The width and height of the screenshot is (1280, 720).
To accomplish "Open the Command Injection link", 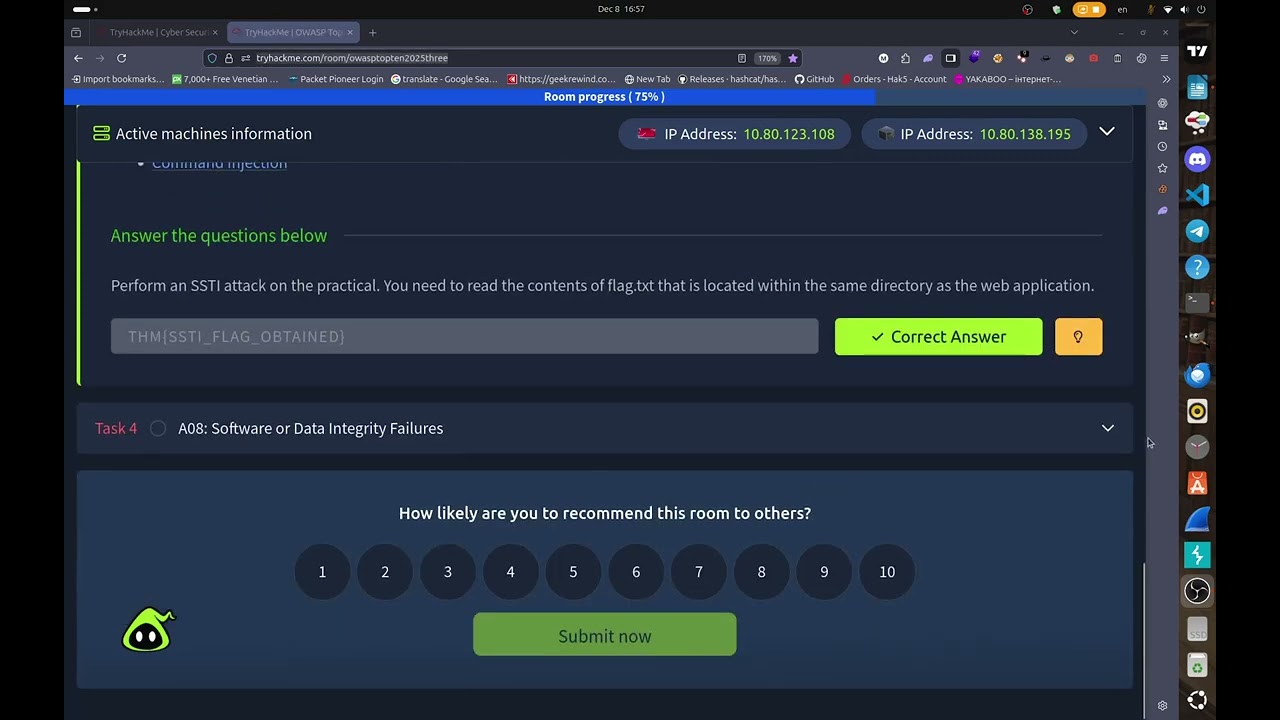I will tap(219, 164).
